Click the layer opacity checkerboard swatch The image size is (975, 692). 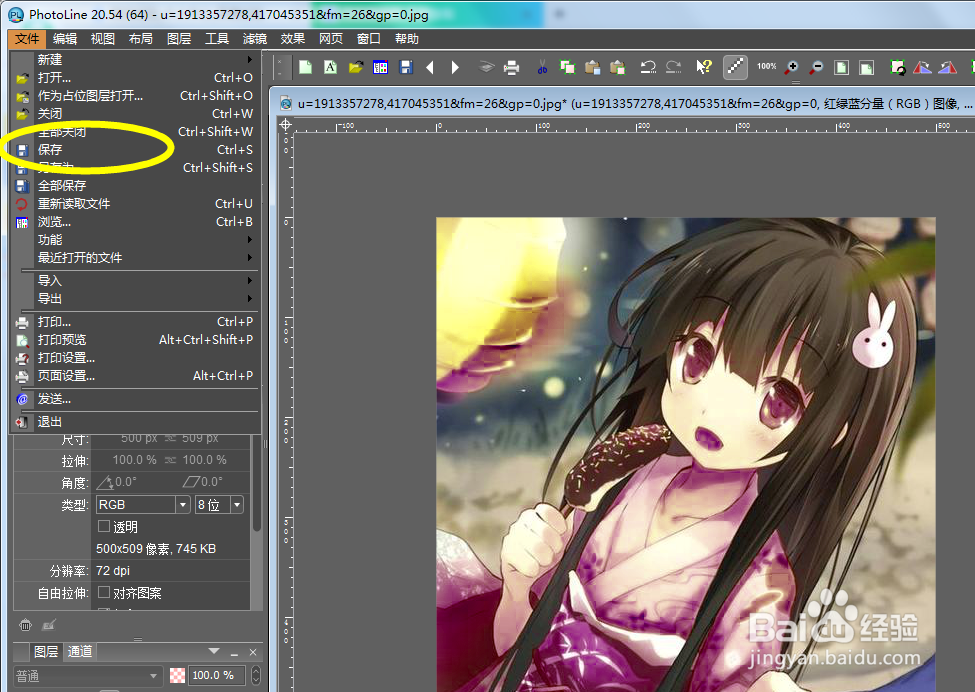coord(177,675)
